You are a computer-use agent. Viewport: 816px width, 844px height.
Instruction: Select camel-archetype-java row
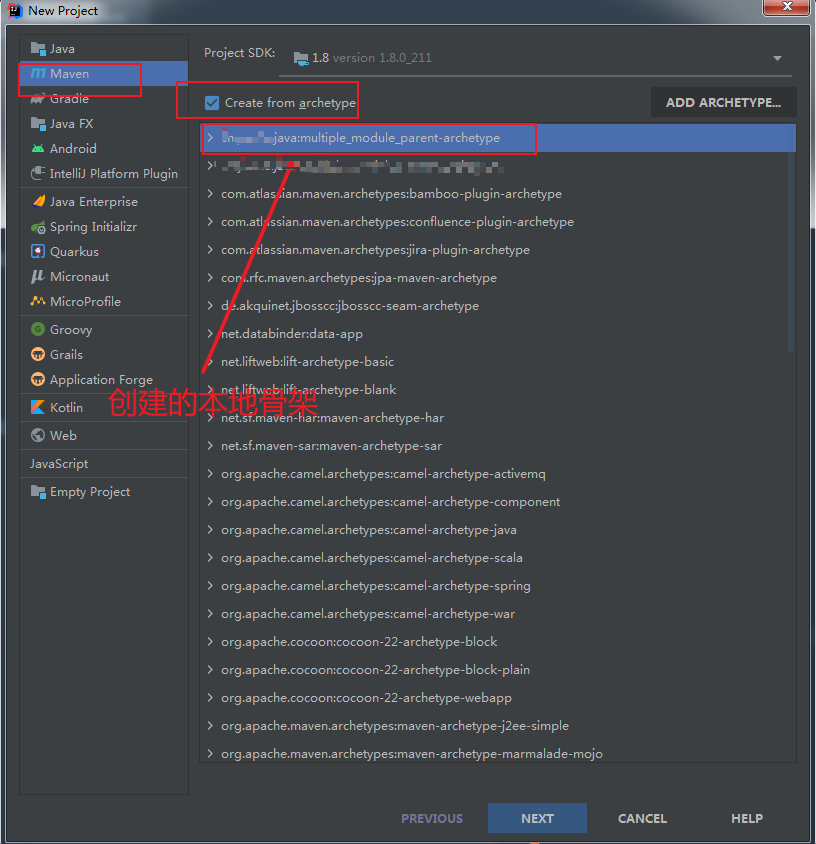point(498,530)
